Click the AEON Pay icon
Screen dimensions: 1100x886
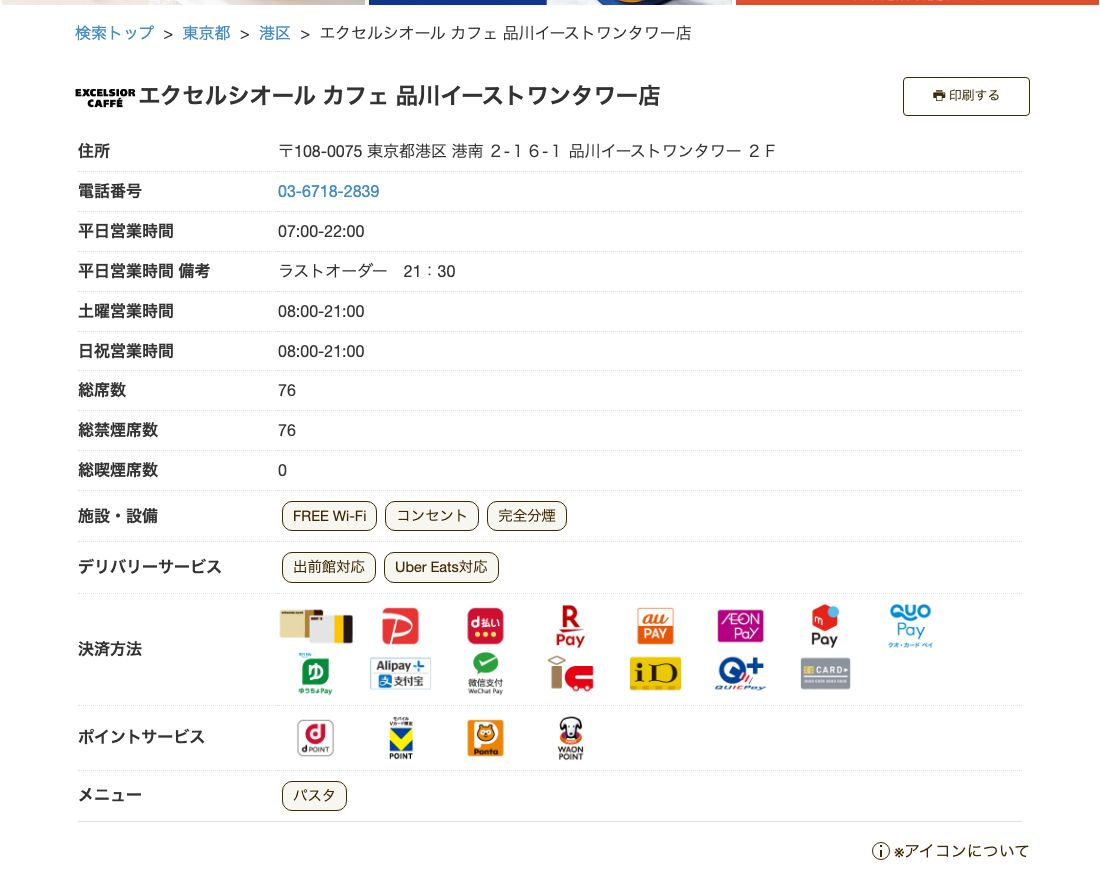740,626
